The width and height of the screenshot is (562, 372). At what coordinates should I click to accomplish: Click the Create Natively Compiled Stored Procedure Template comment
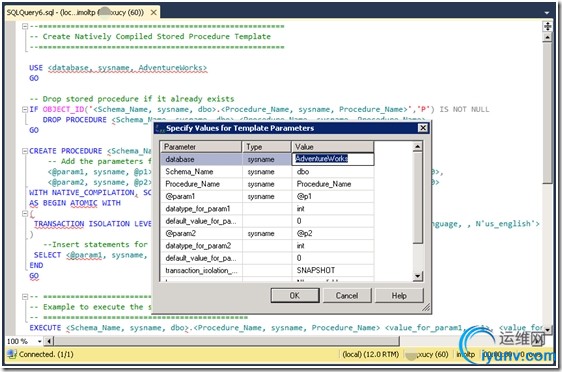tap(150, 37)
